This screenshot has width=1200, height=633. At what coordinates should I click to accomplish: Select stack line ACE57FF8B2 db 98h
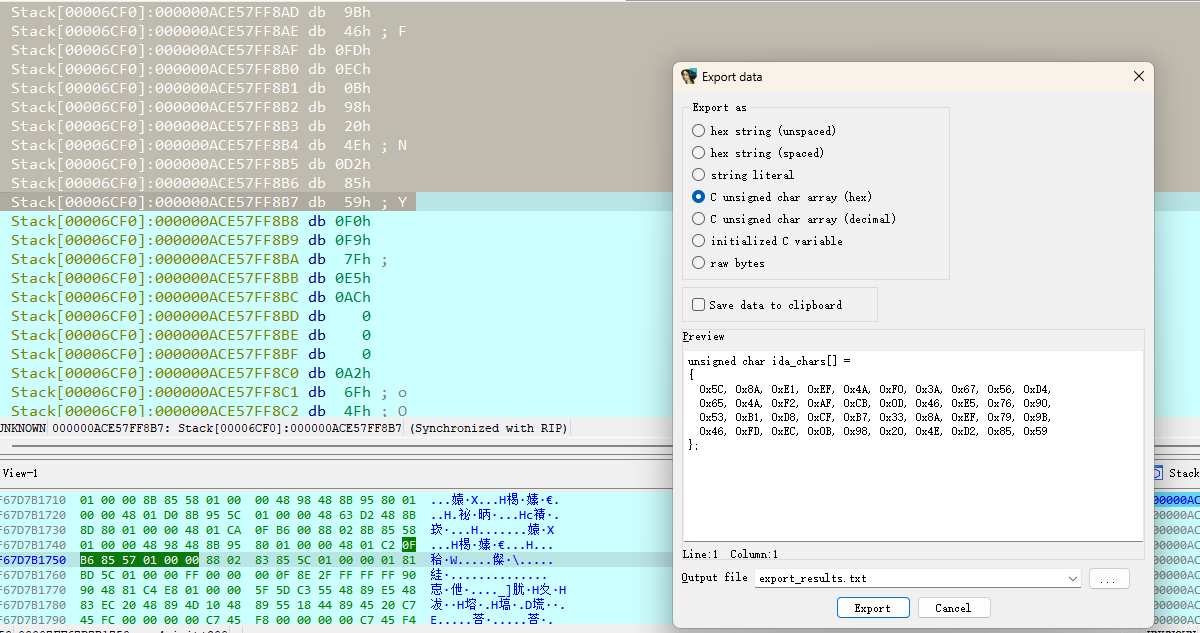[x=191, y=107]
